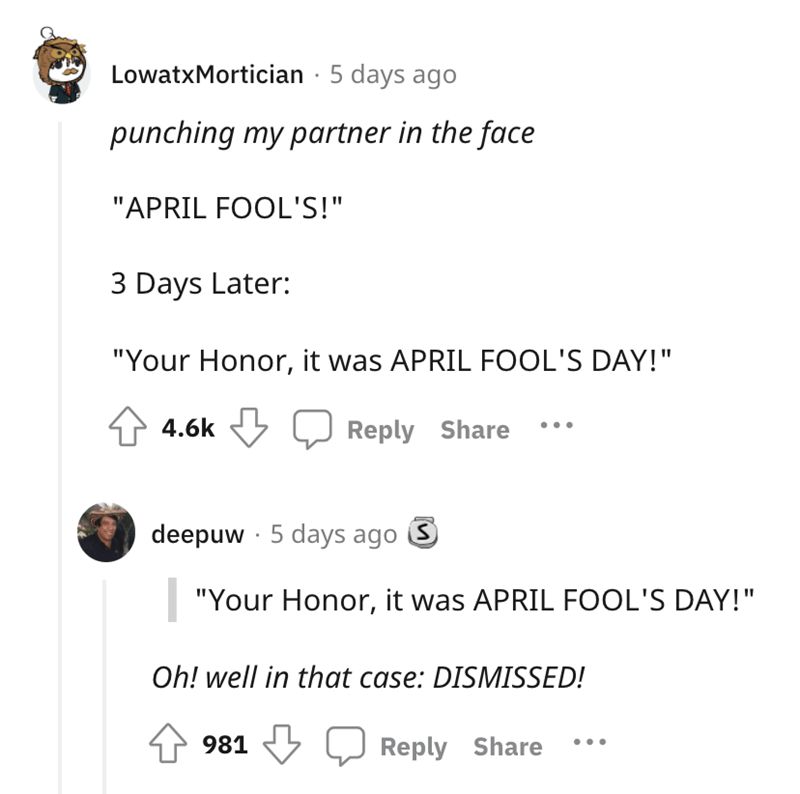Screen dimensions: 800x794
Task: Click the award badge next to deepuw
Action: (x=422, y=533)
